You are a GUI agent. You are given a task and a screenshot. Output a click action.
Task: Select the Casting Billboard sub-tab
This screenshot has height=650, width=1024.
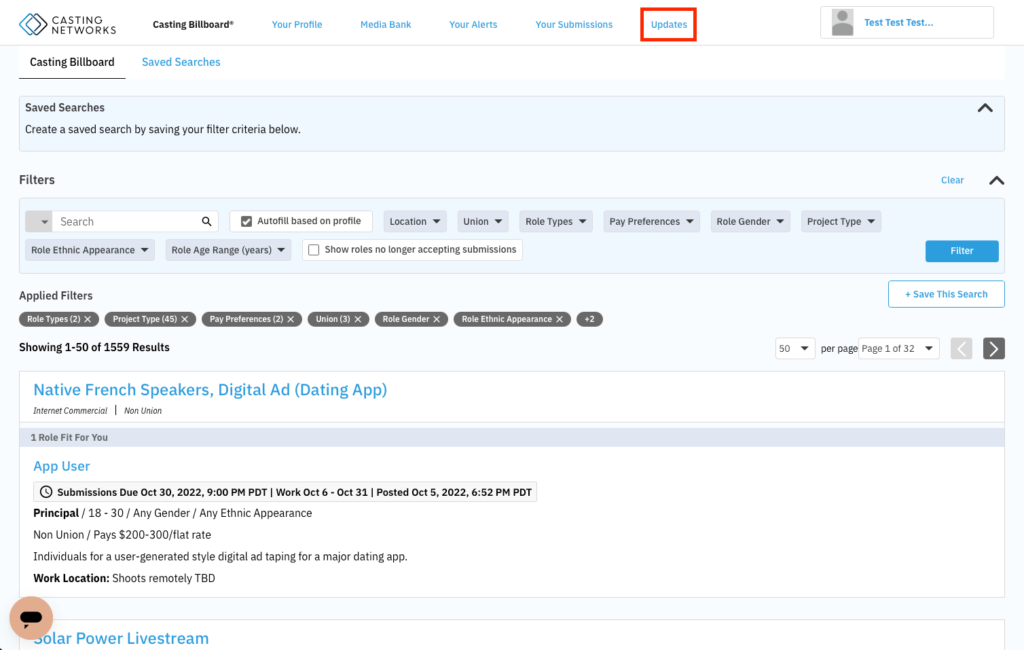pyautogui.click(x=72, y=62)
